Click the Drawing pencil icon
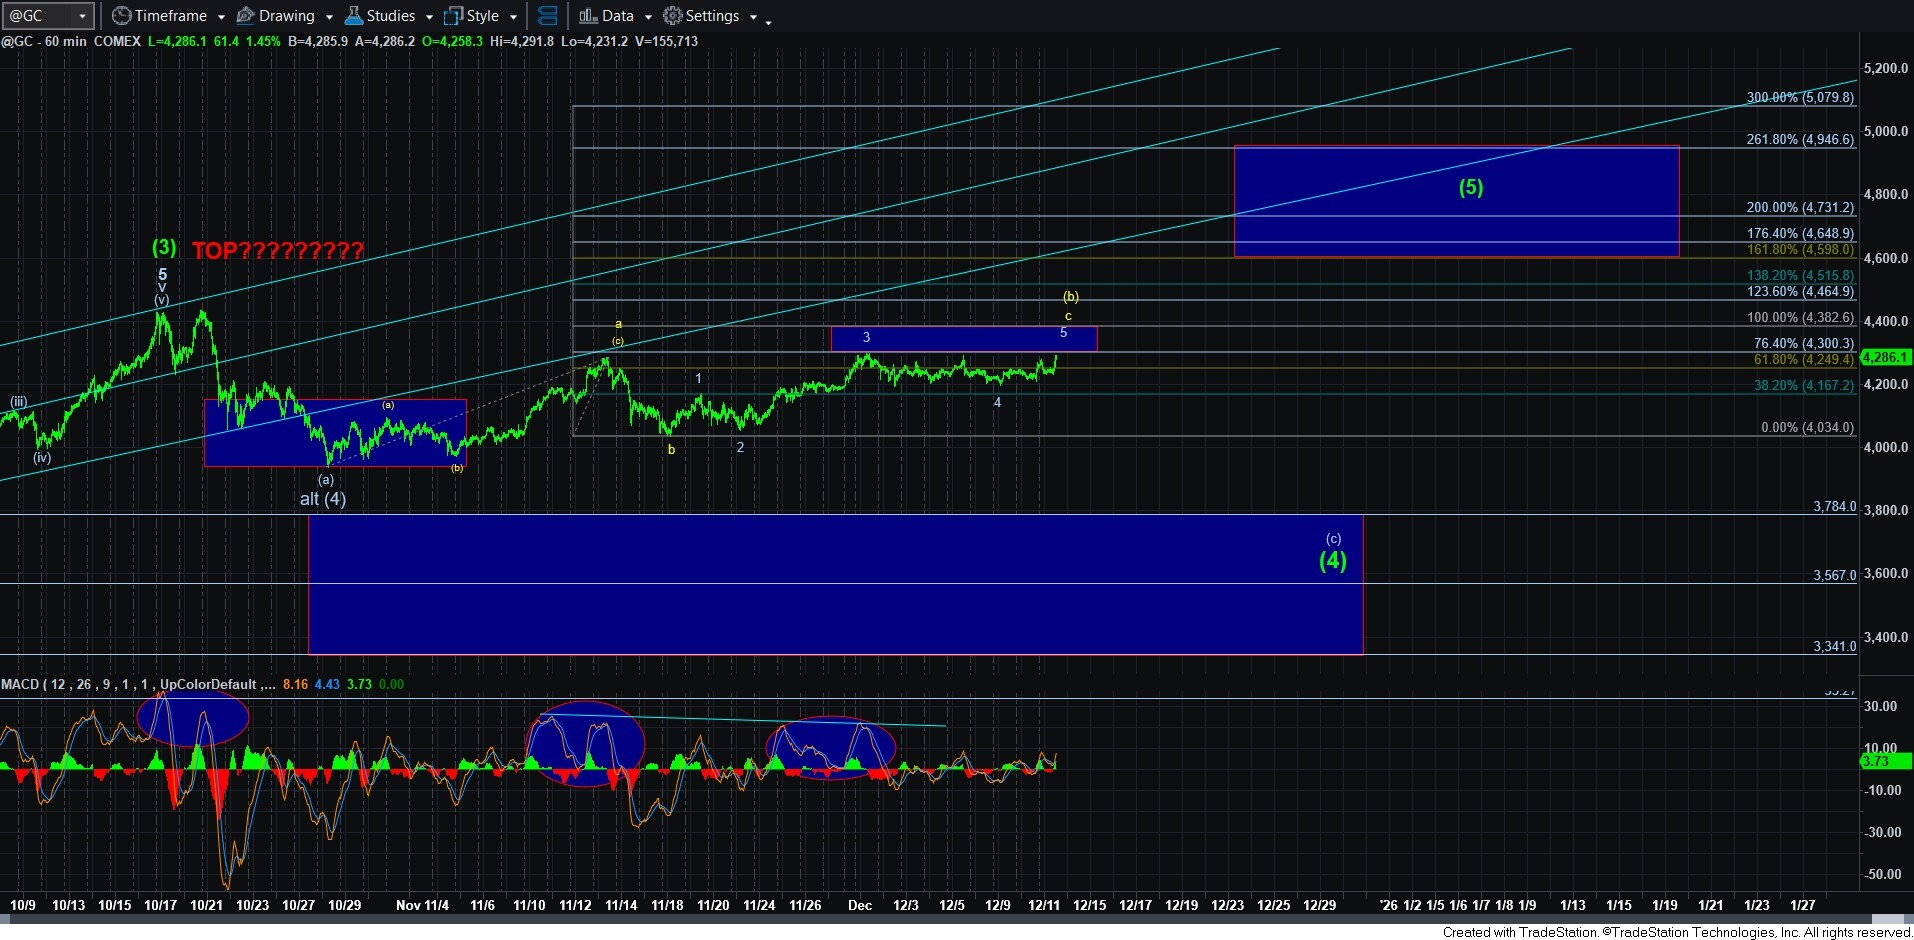1914x940 pixels. point(245,16)
